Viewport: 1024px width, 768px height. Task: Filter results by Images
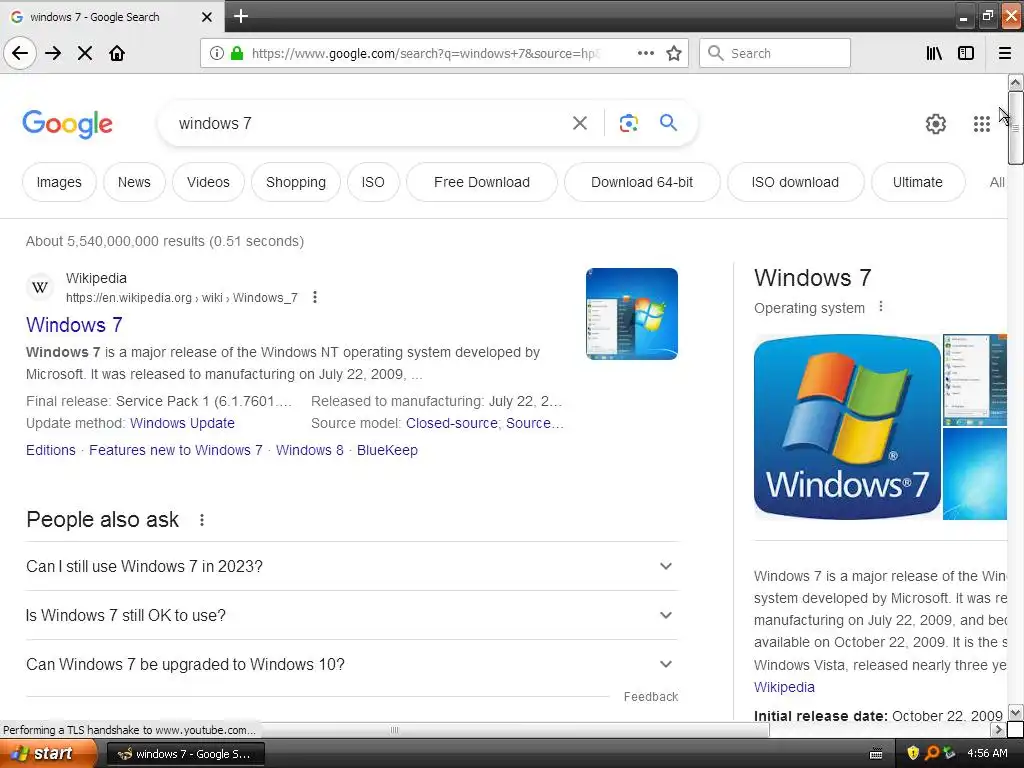(x=59, y=182)
